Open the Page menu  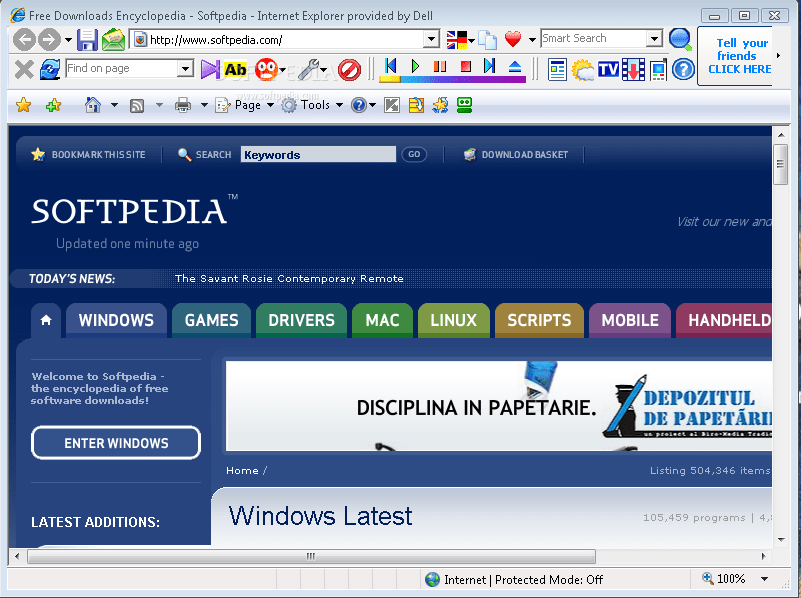click(x=245, y=105)
